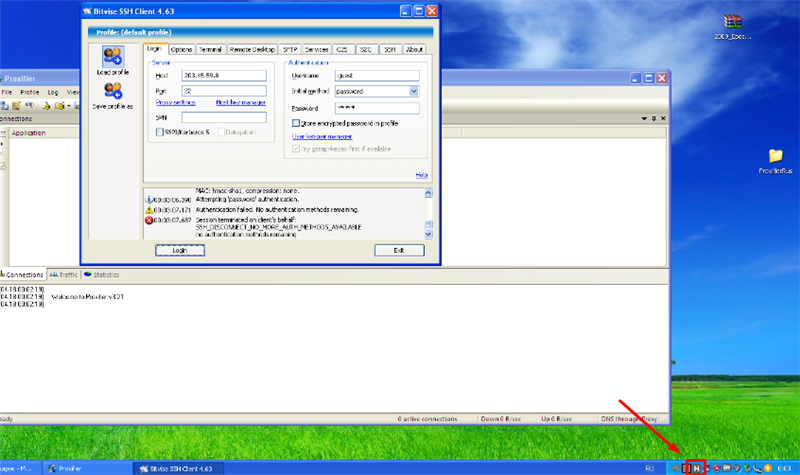Click the blue info icon in SSH log
This screenshot has height=475, width=800.
tap(149, 200)
